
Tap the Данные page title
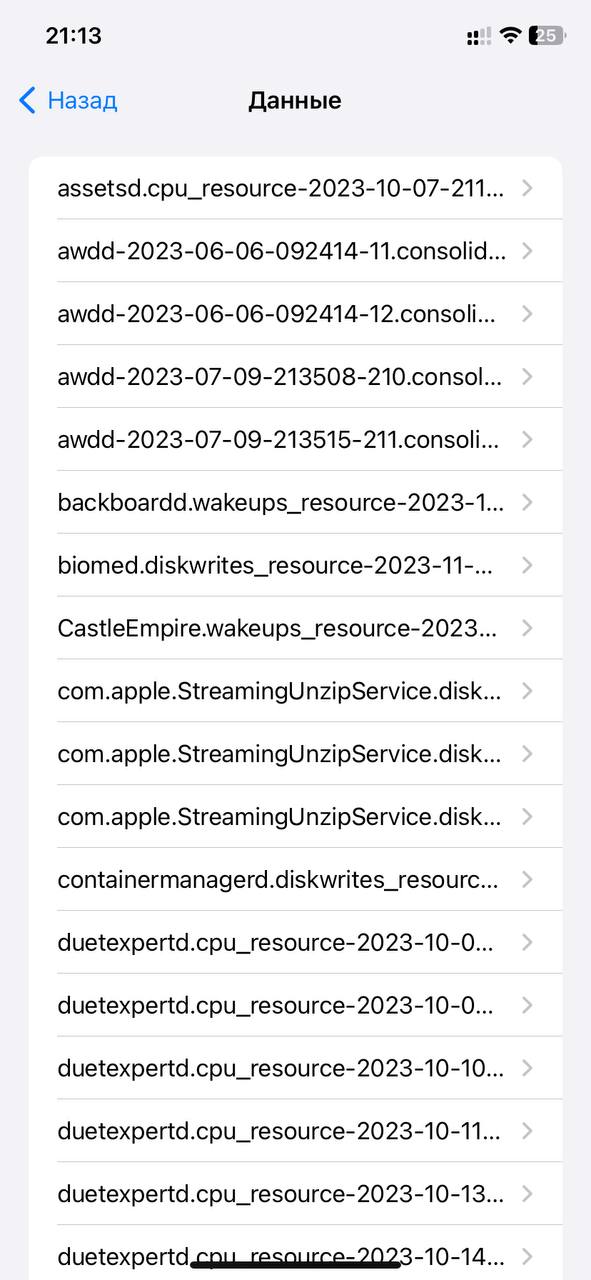pos(295,100)
